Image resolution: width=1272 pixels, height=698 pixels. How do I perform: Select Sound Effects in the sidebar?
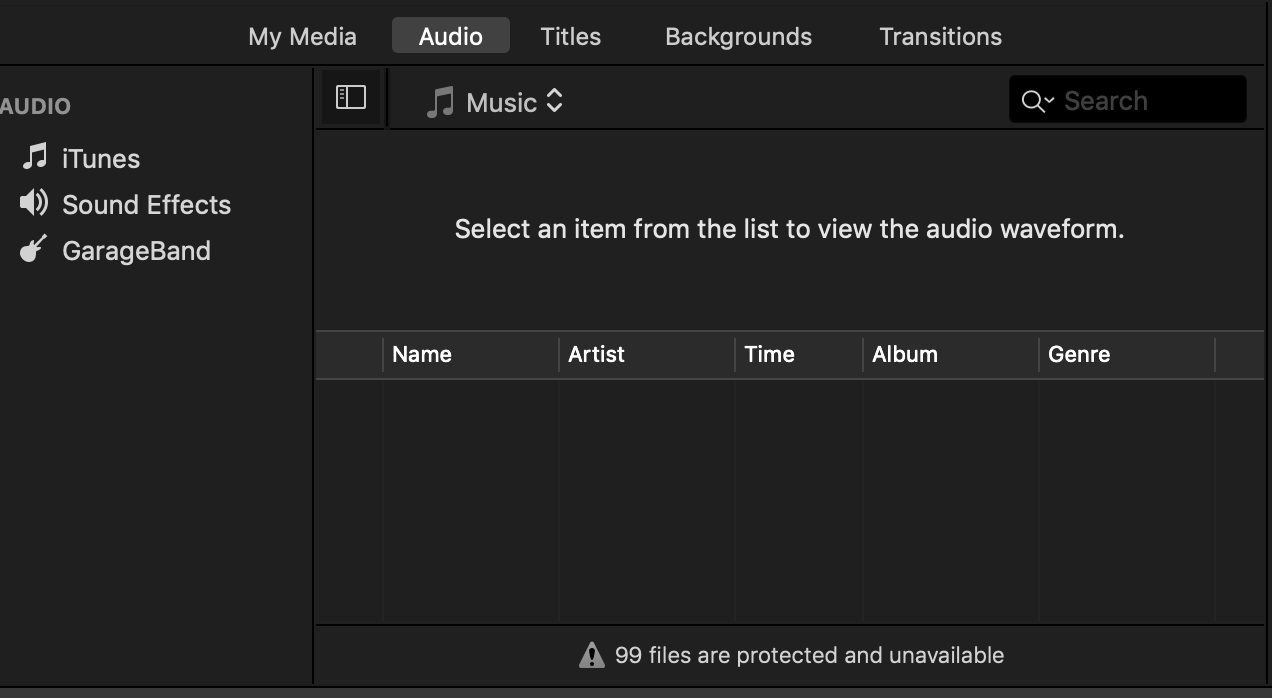[x=146, y=204]
